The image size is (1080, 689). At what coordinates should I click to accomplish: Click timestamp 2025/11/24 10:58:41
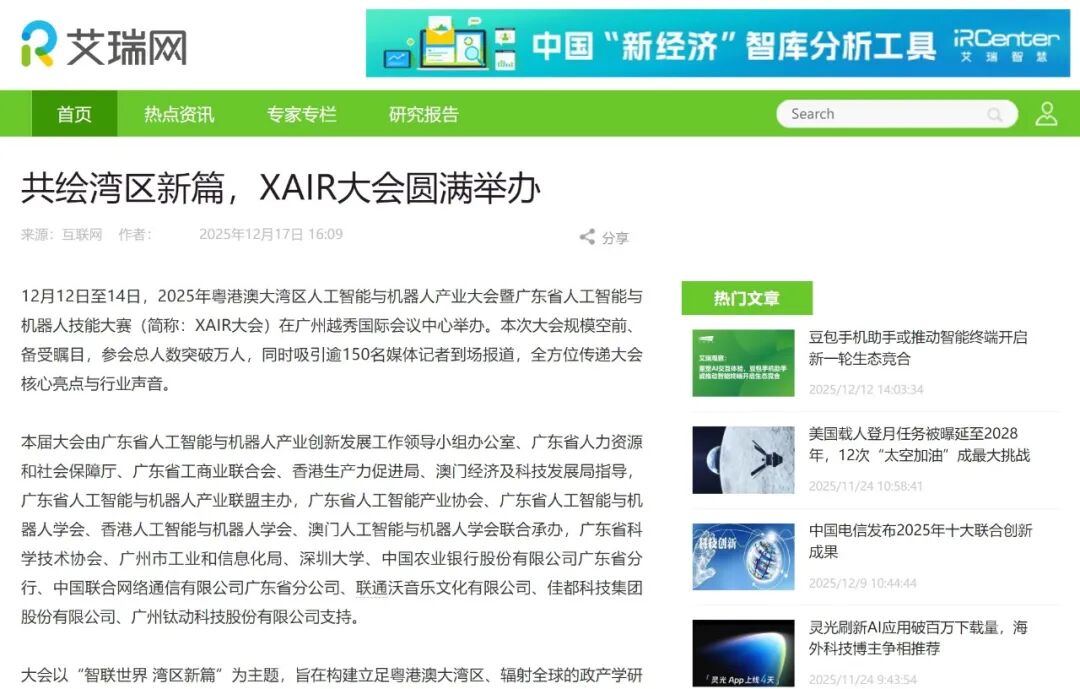865,486
